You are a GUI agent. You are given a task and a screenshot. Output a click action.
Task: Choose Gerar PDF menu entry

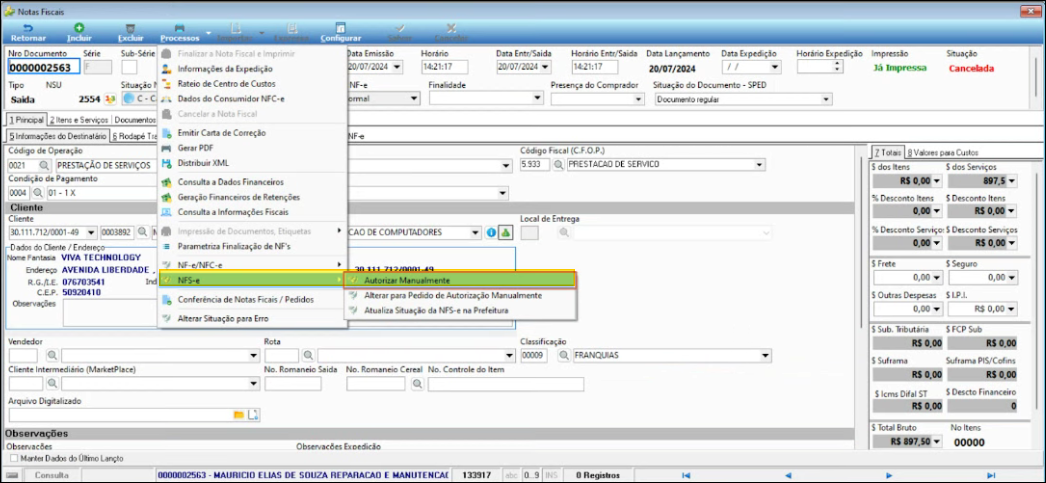click(252, 147)
